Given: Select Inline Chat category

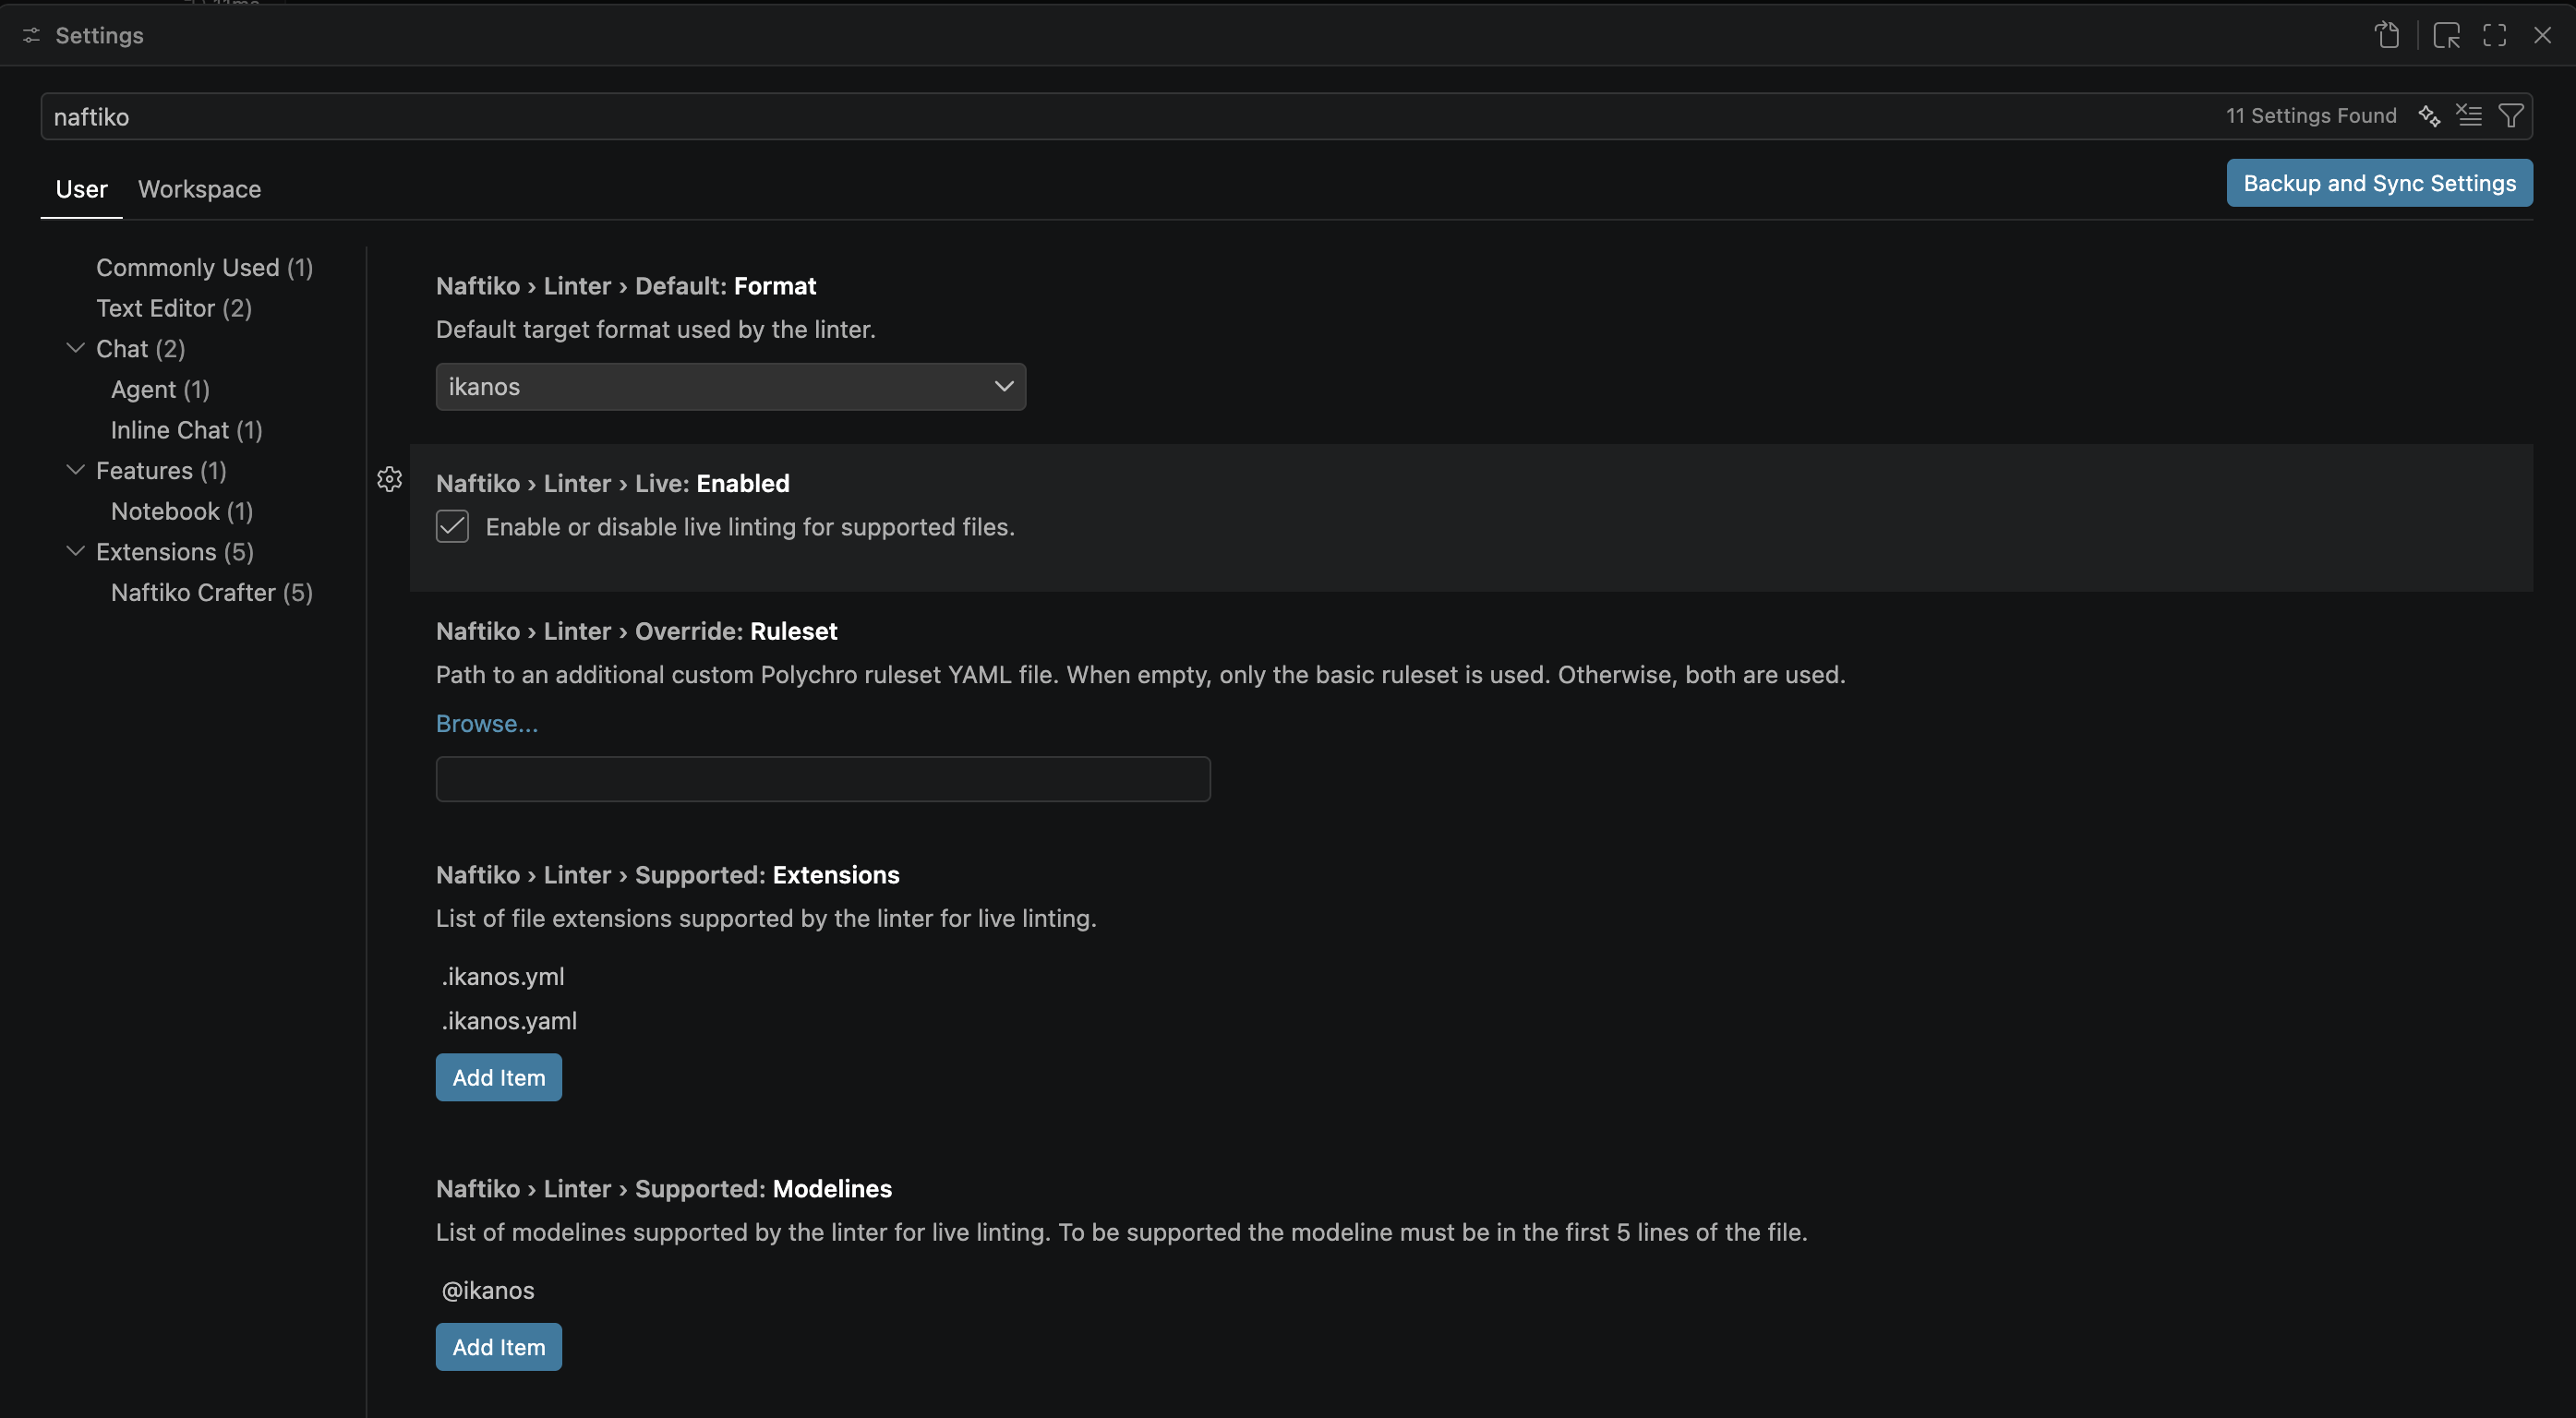Looking at the screenshot, I should [x=186, y=430].
